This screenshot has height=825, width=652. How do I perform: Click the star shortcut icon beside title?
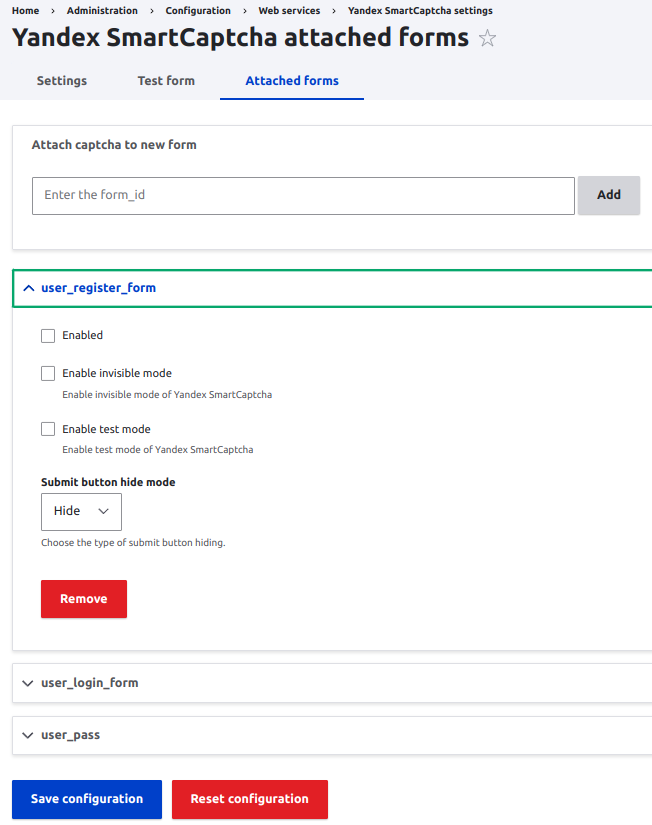tap(487, 39)
